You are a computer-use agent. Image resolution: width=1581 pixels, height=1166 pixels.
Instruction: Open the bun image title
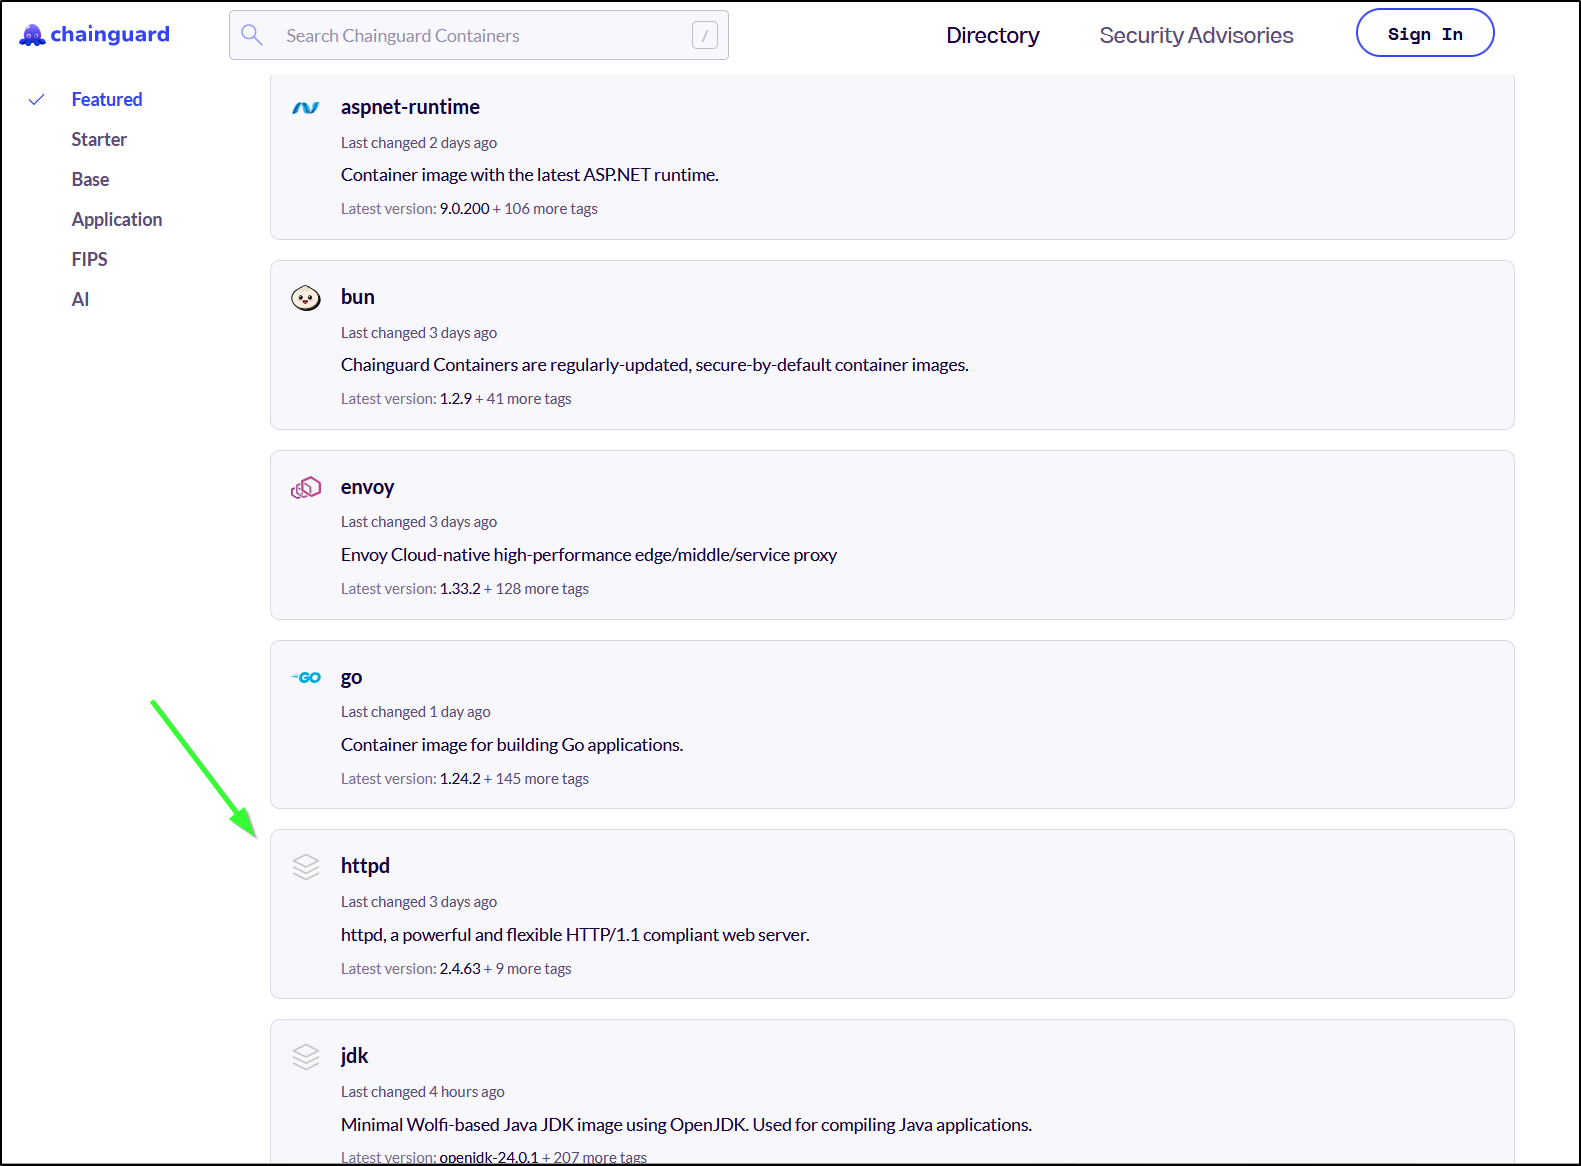pos(358,297)
